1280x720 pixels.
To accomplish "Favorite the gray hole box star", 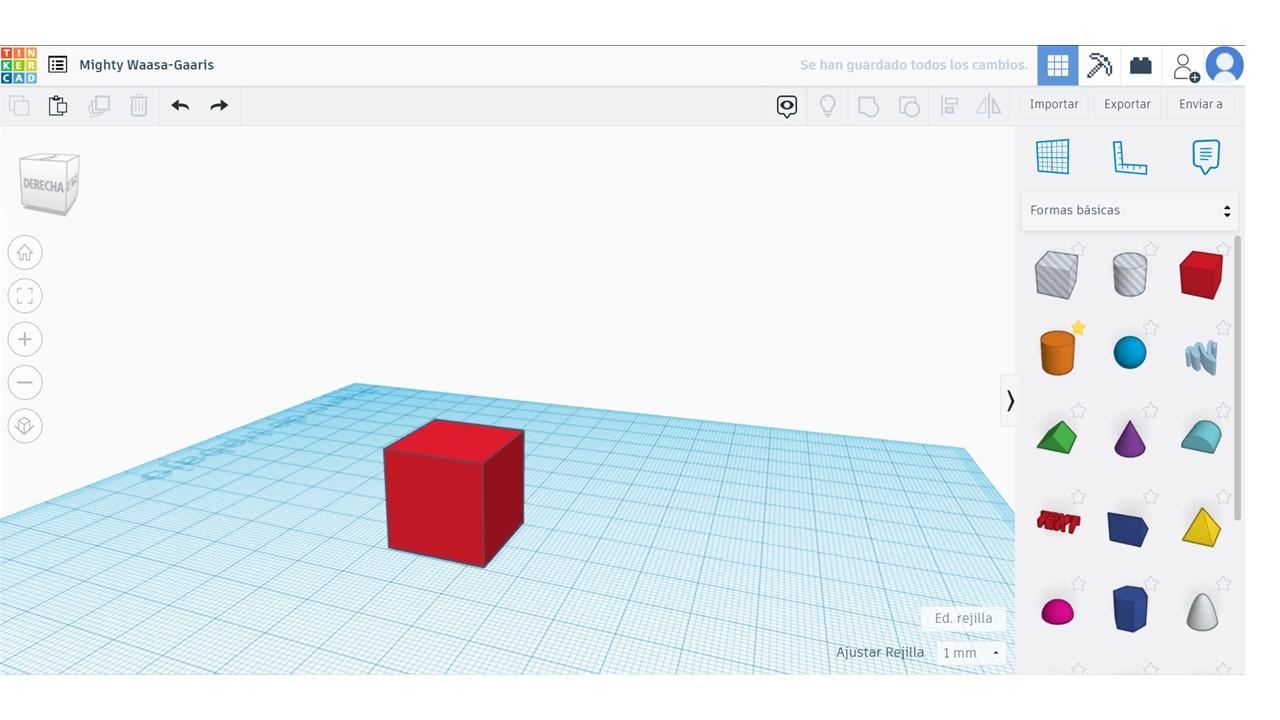I will coord(1078,248).
